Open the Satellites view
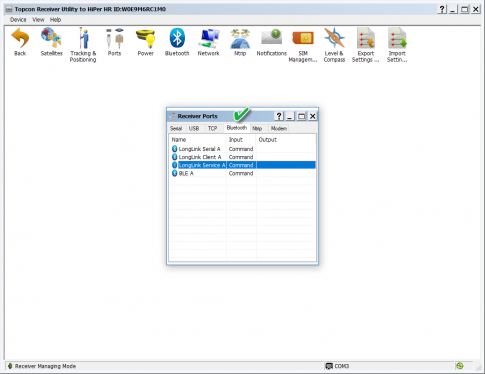 point(51,38)
